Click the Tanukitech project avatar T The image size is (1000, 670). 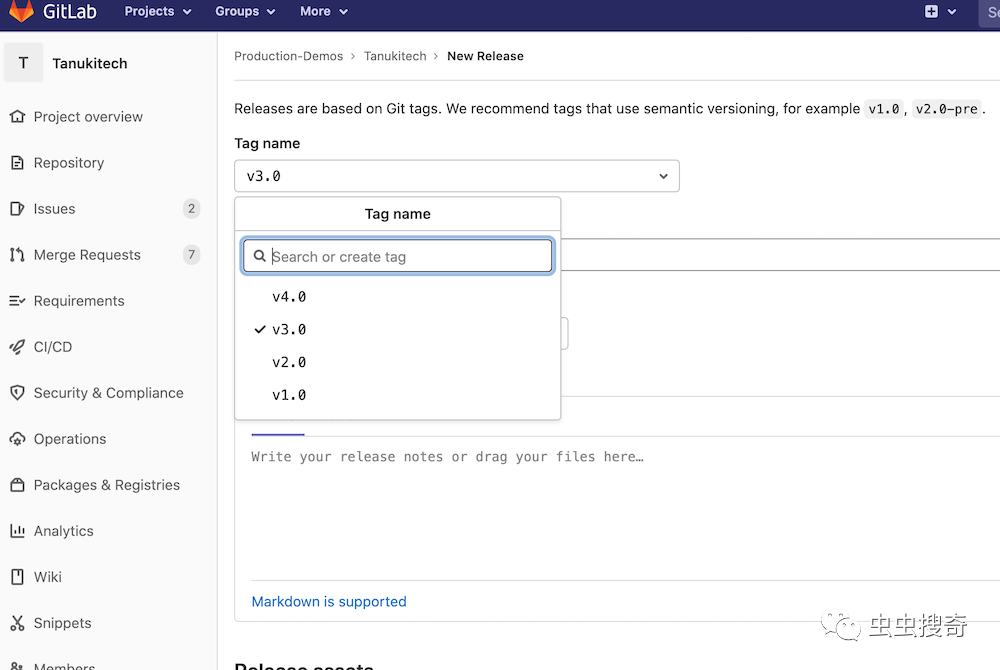pyautogui.click(x=24, y=62)
